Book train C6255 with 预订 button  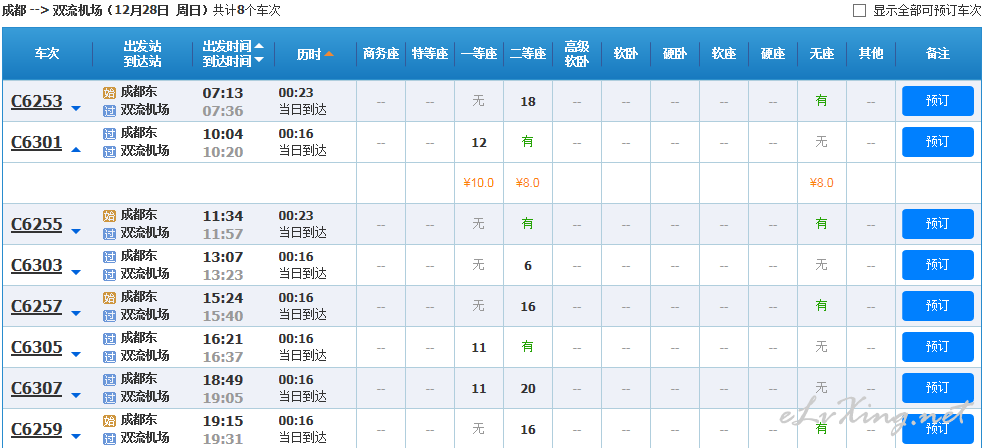tap(938, 224)
